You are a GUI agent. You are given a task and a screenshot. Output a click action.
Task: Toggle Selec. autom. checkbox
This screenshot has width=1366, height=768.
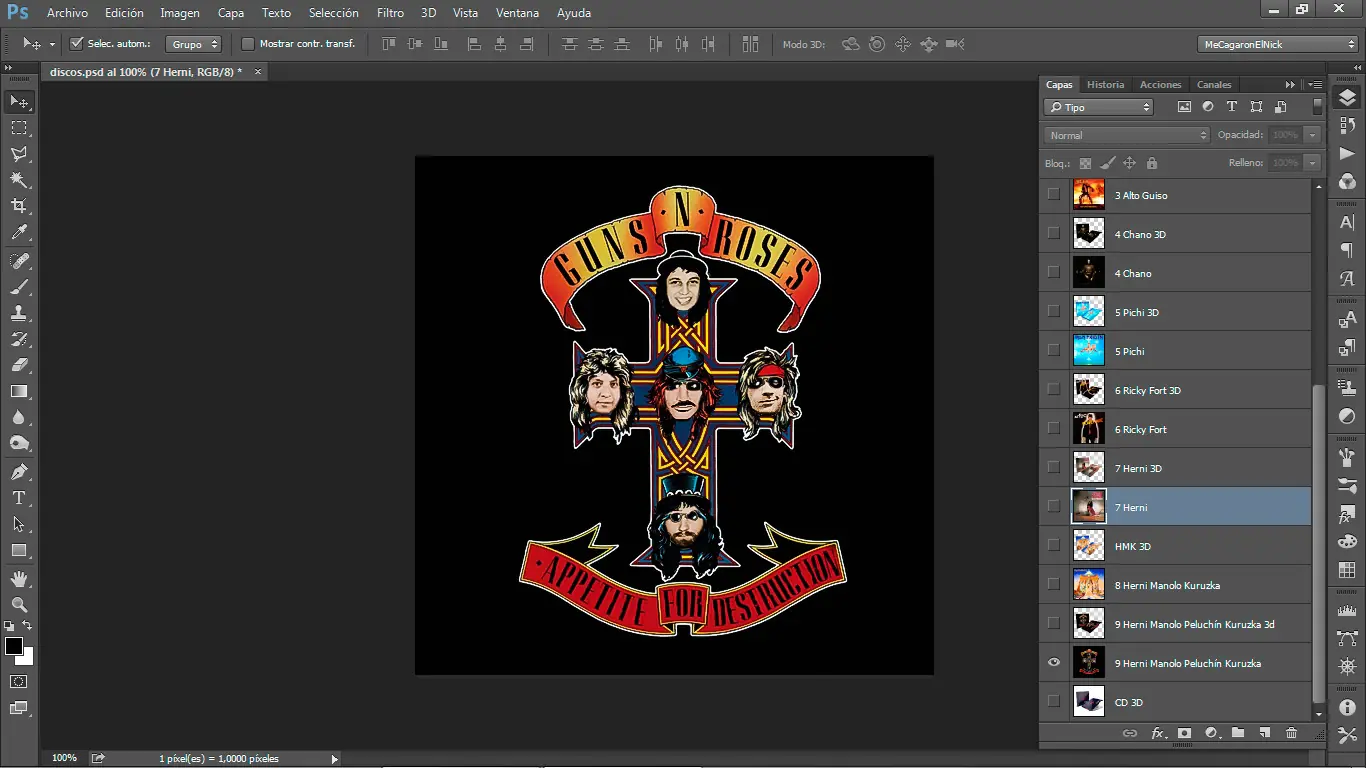coord(77,44)
